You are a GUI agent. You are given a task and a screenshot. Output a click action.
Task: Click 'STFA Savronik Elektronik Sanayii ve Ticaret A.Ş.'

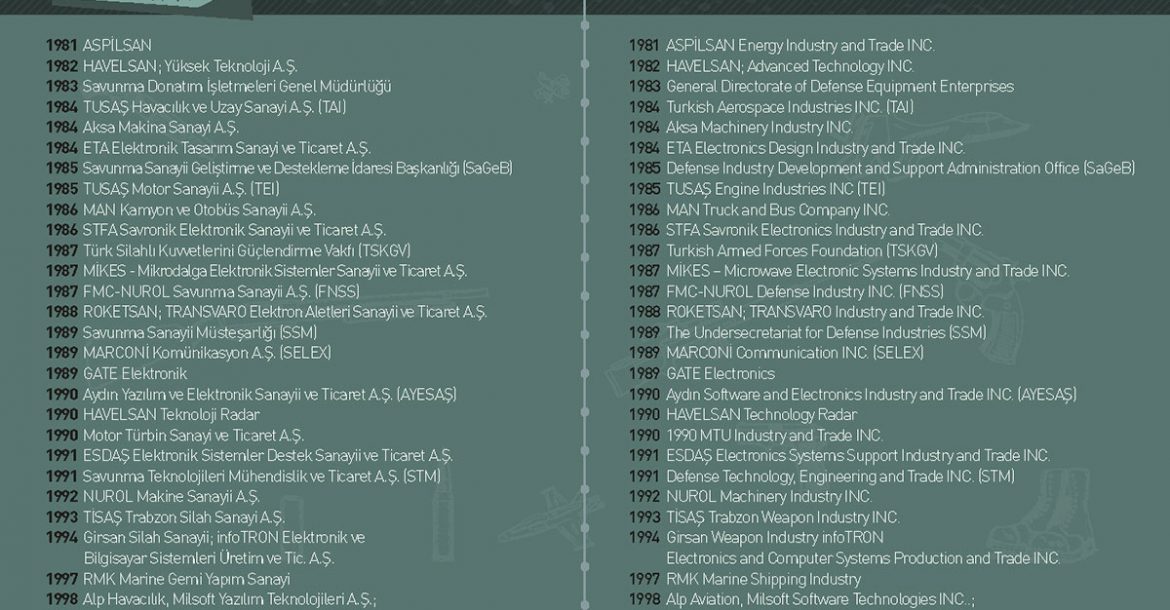point(234,230)
